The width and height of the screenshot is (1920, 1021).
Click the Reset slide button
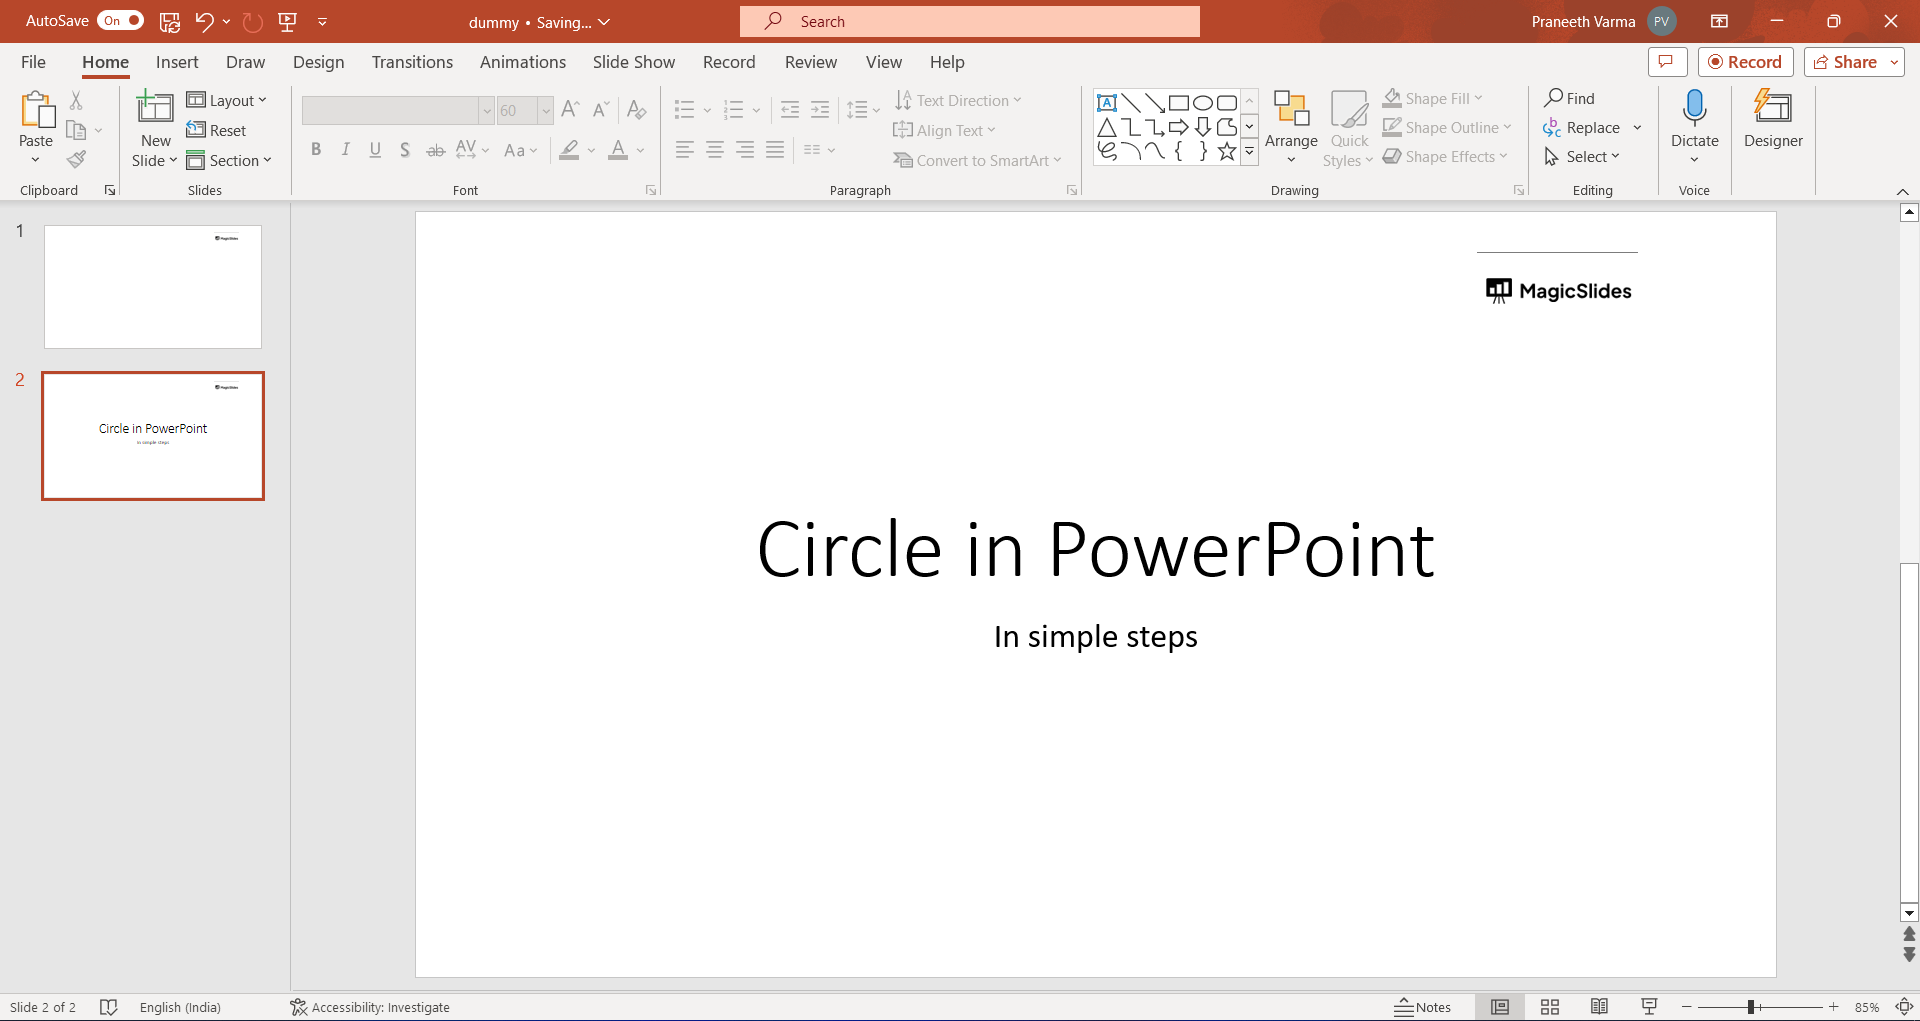point(217,130)
